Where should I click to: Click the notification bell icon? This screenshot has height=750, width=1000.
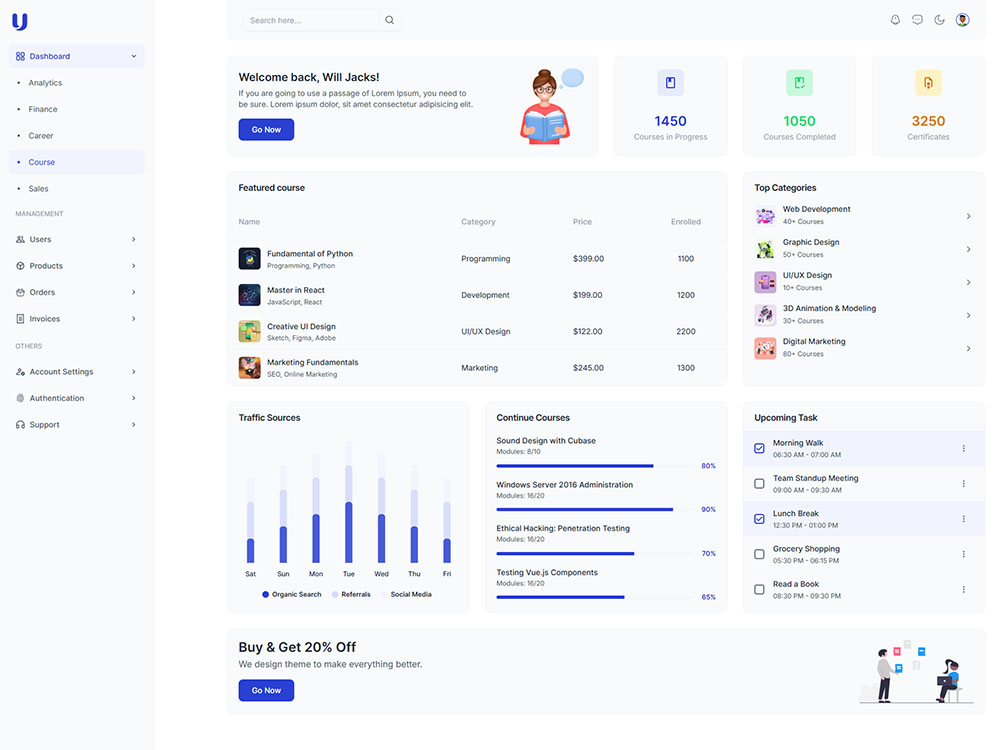[x=895, y=20]
